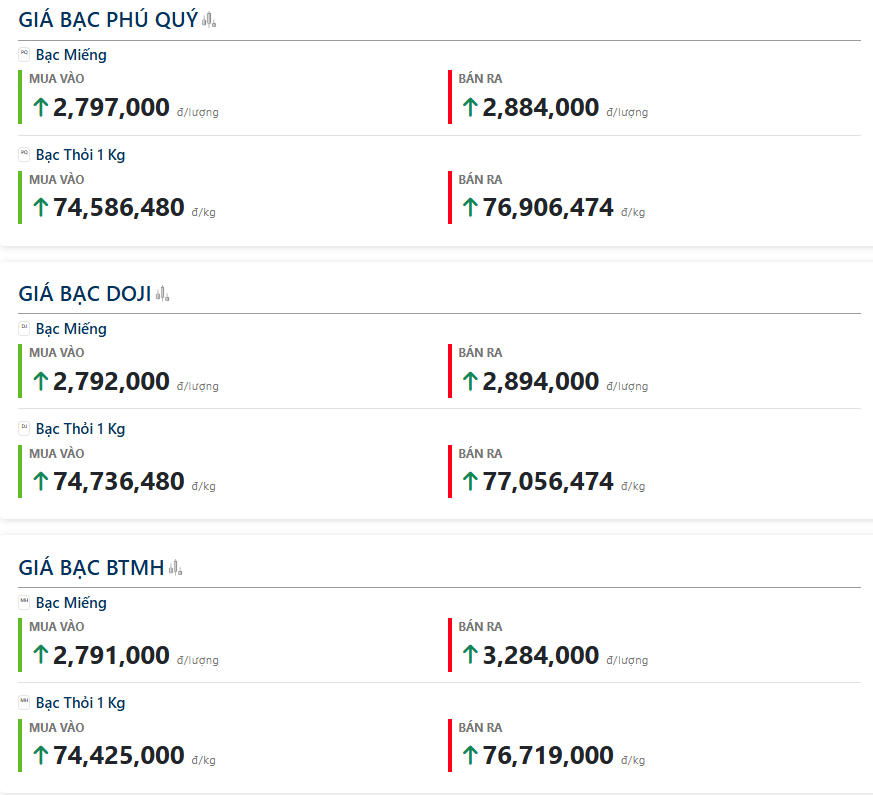Open the GIÁ BẠC PHÚ QUÝ heading
Screen dimensions: 873x795
click(x=108, y=20)
